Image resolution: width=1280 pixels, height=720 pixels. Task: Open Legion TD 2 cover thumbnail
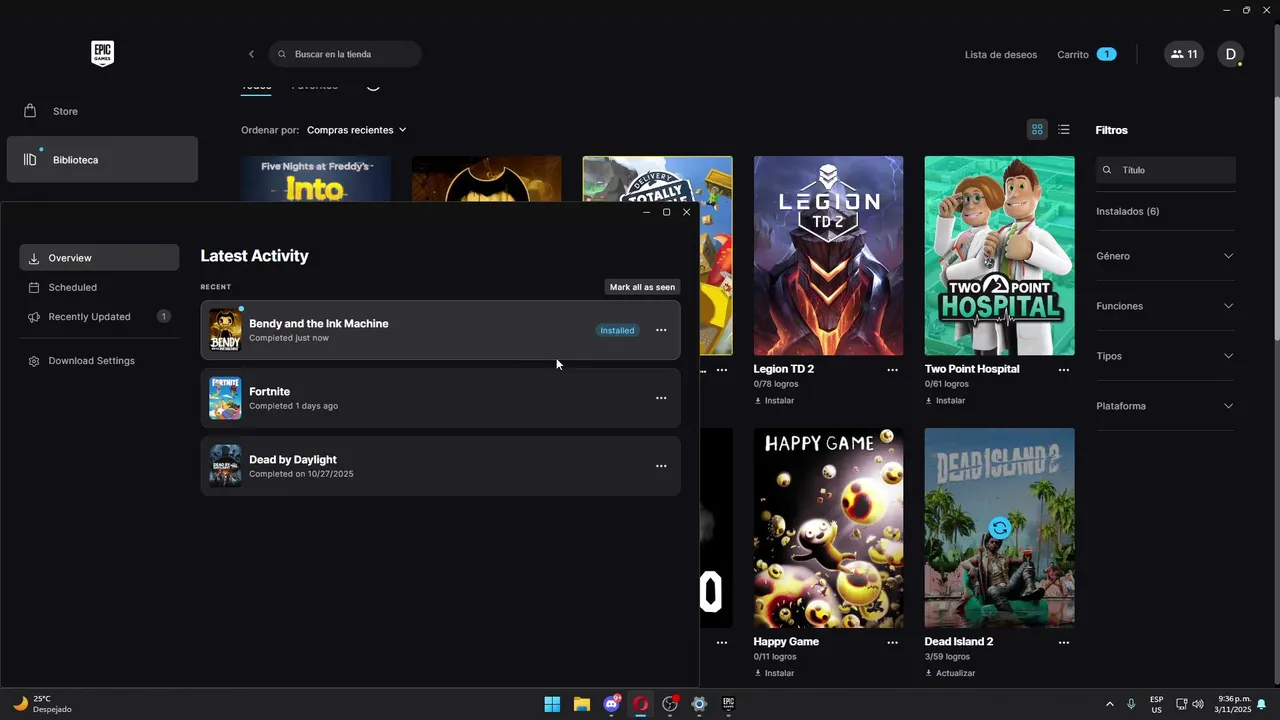(x=828, y=255)
